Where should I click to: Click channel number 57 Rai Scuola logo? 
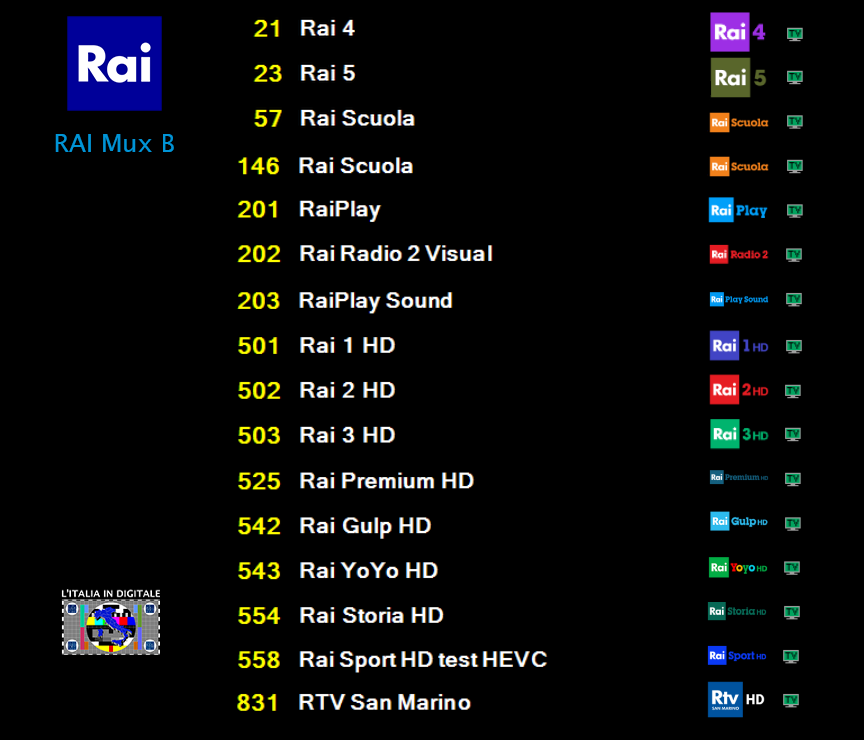point(738,122)
